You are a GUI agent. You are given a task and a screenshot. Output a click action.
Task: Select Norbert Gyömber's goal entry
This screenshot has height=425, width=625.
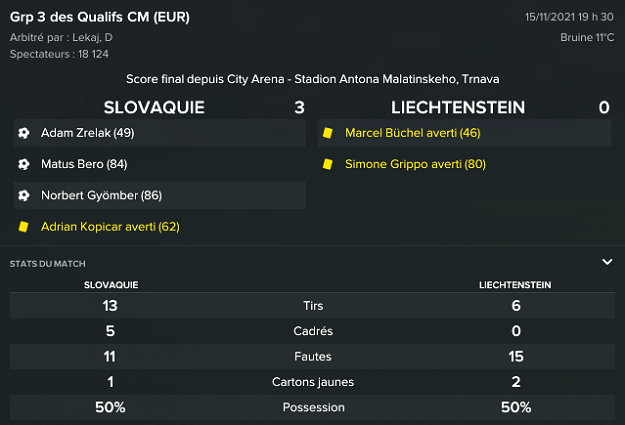click(x=101, y=196)
